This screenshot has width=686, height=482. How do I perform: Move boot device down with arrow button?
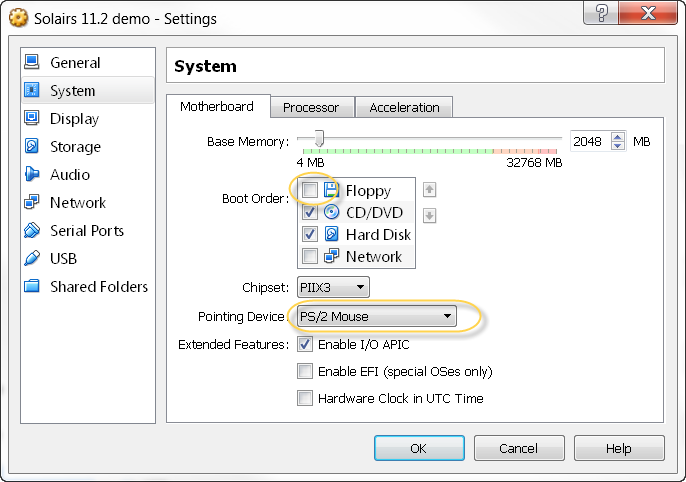coord(429,216)
